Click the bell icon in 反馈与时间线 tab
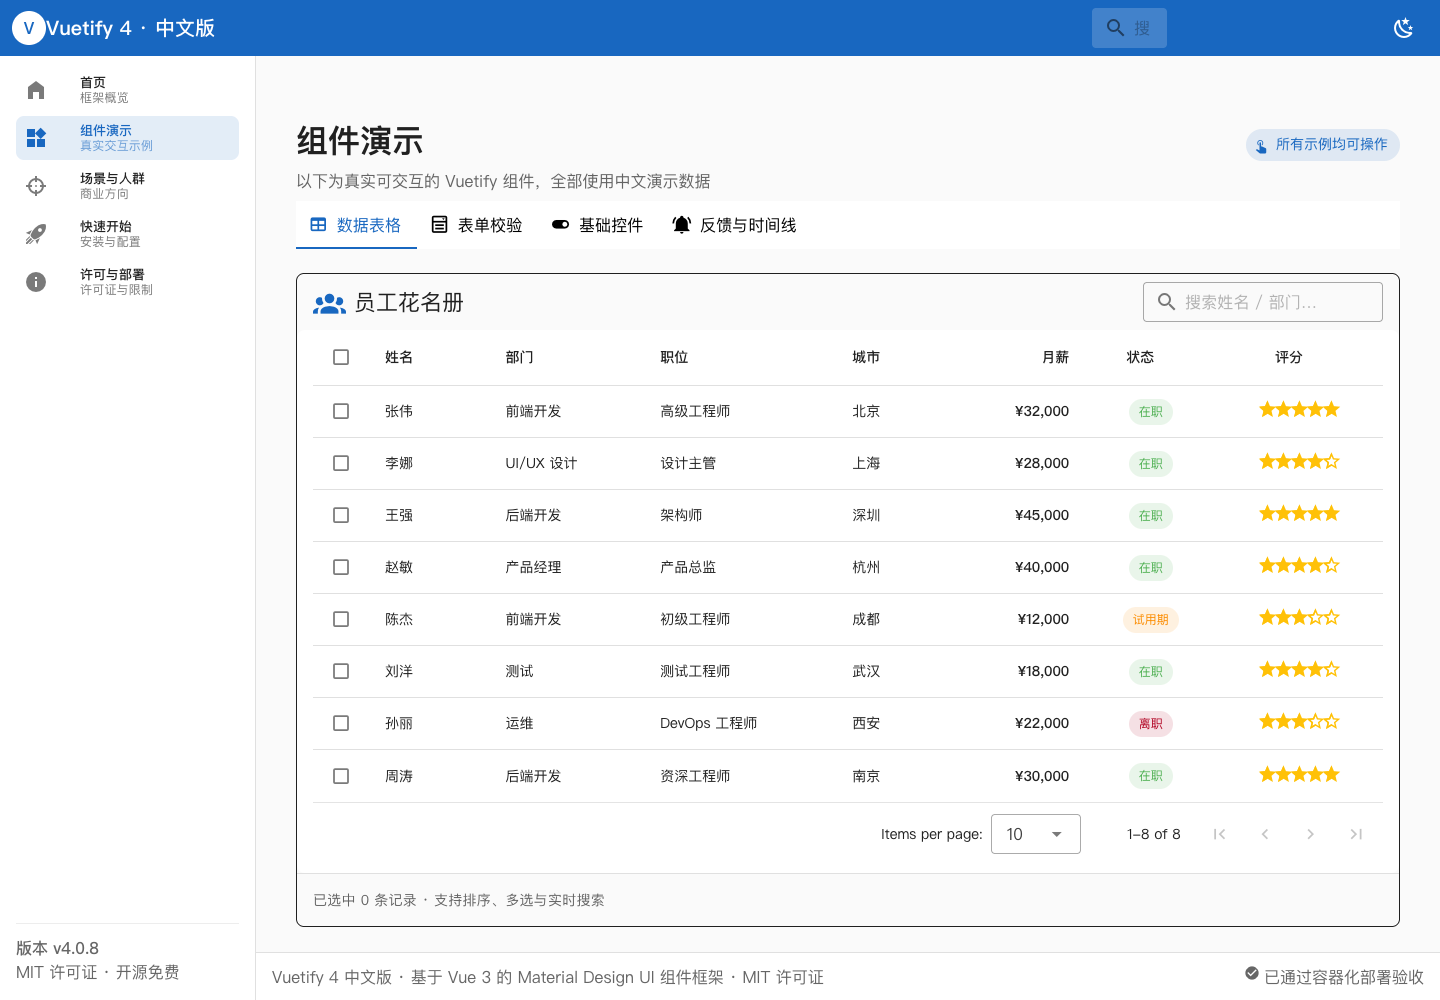 [x=681, y=225]
